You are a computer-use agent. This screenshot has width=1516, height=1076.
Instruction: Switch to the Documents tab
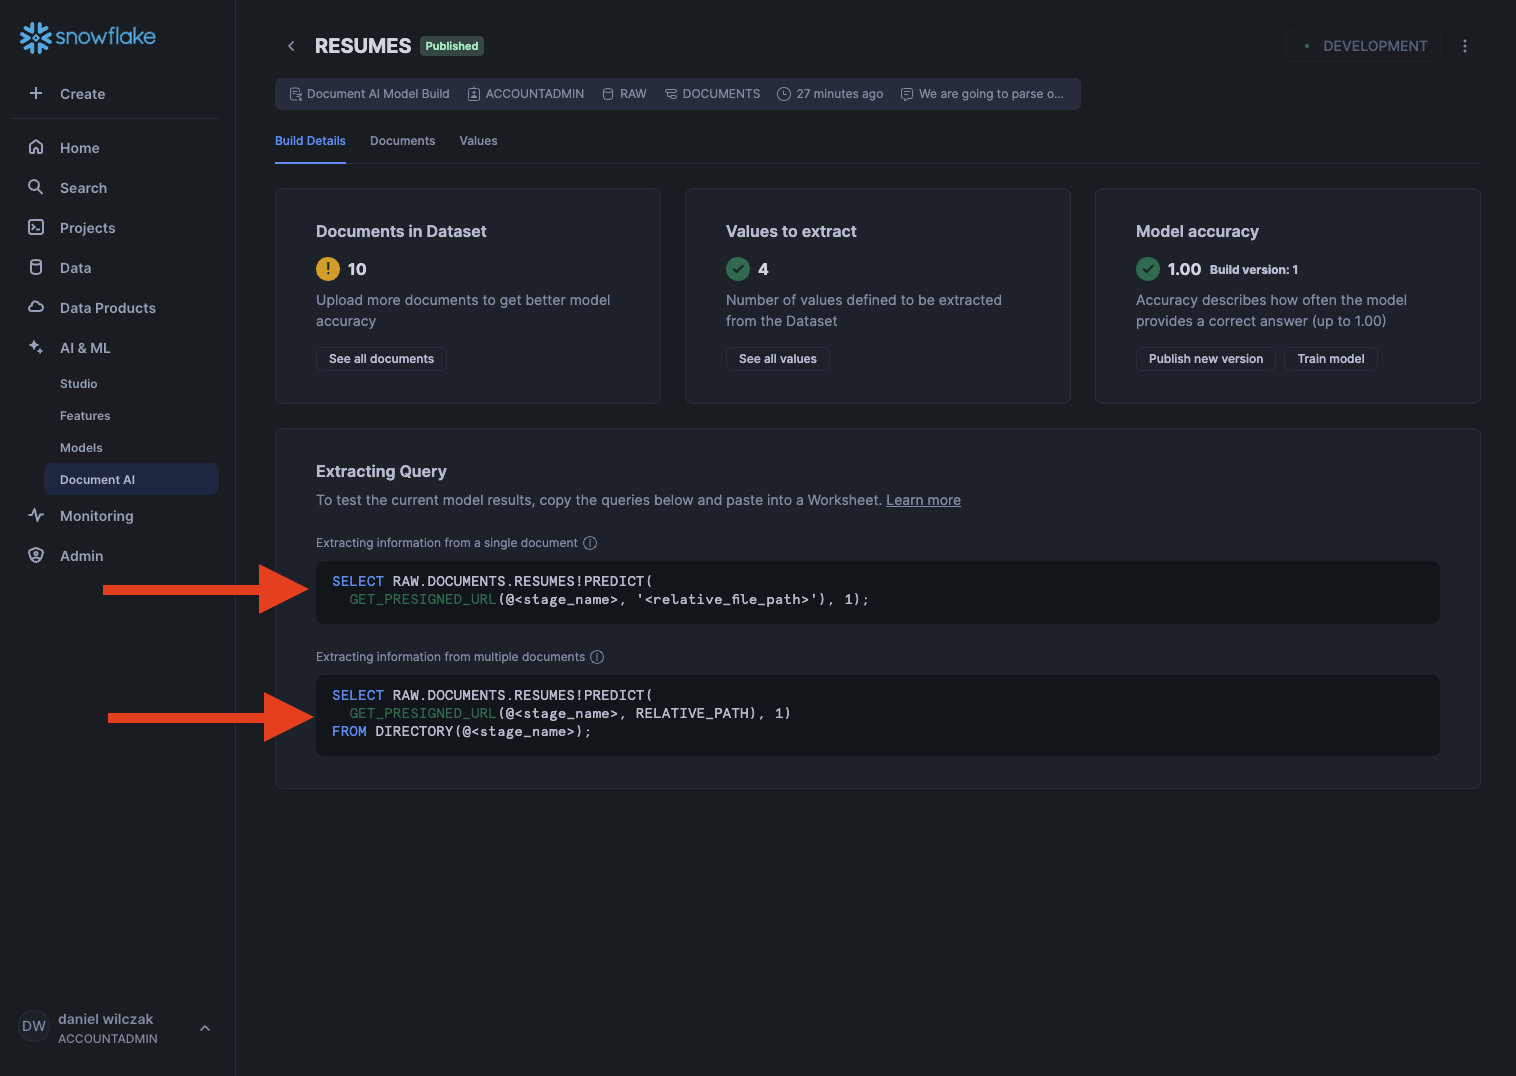[402, 141]
